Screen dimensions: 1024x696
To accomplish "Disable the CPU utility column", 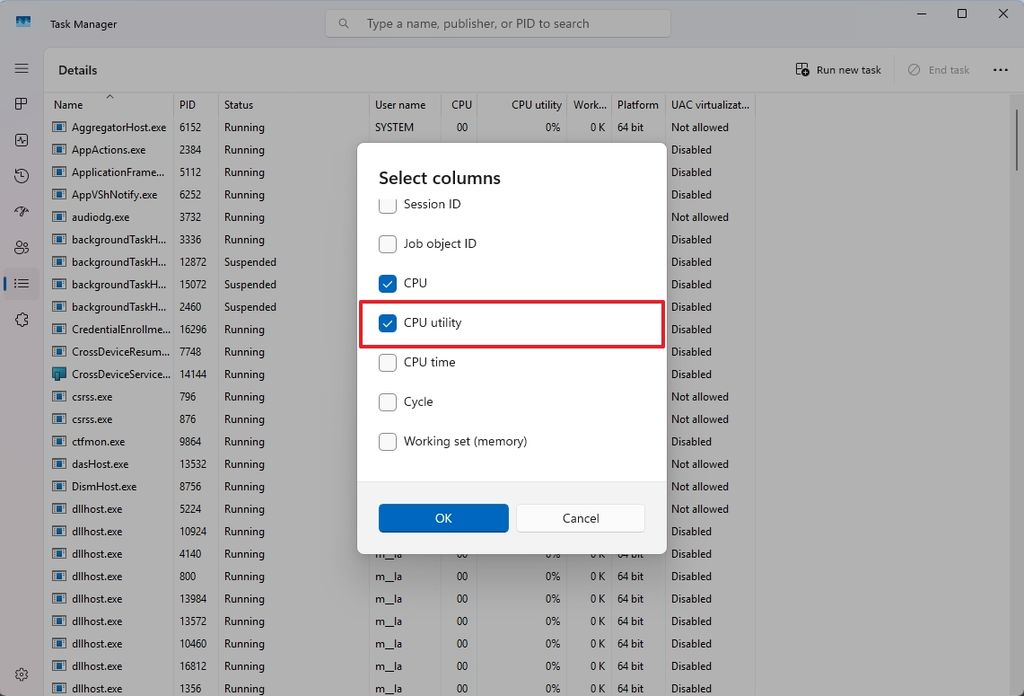I will tap(388, 323).
